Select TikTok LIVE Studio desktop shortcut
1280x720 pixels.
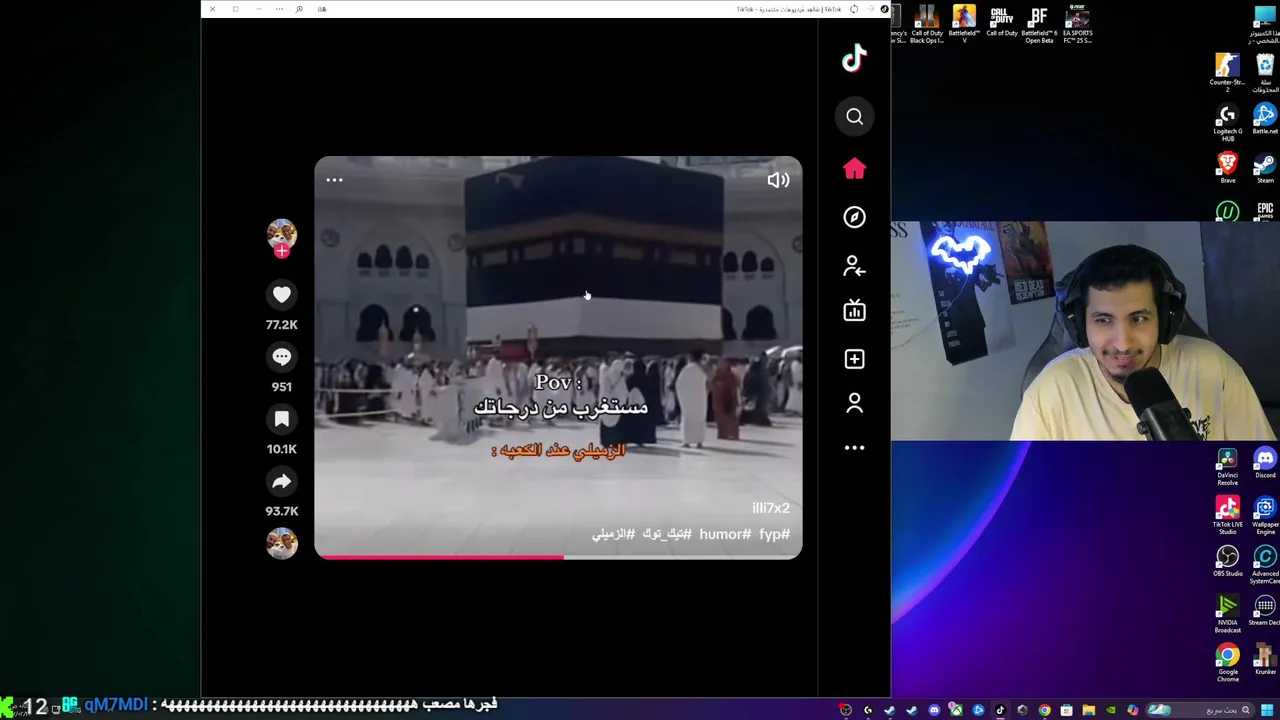[1227, 514]
